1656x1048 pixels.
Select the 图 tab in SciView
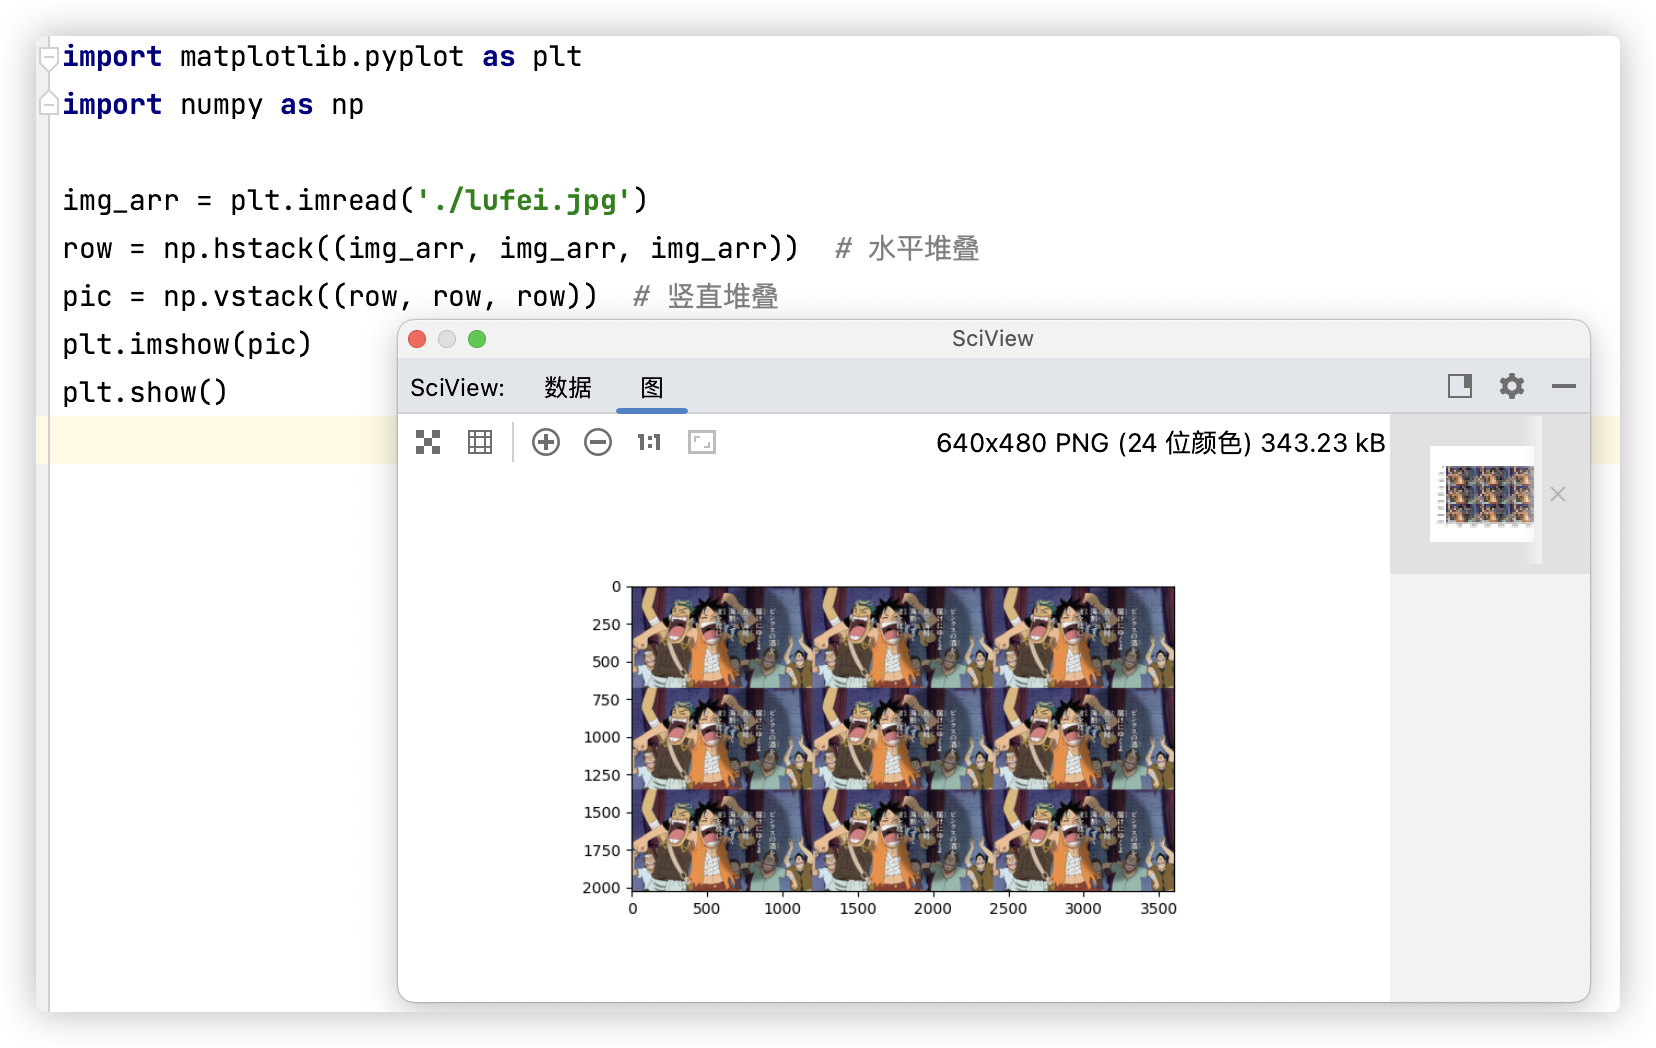click(651, 388)
